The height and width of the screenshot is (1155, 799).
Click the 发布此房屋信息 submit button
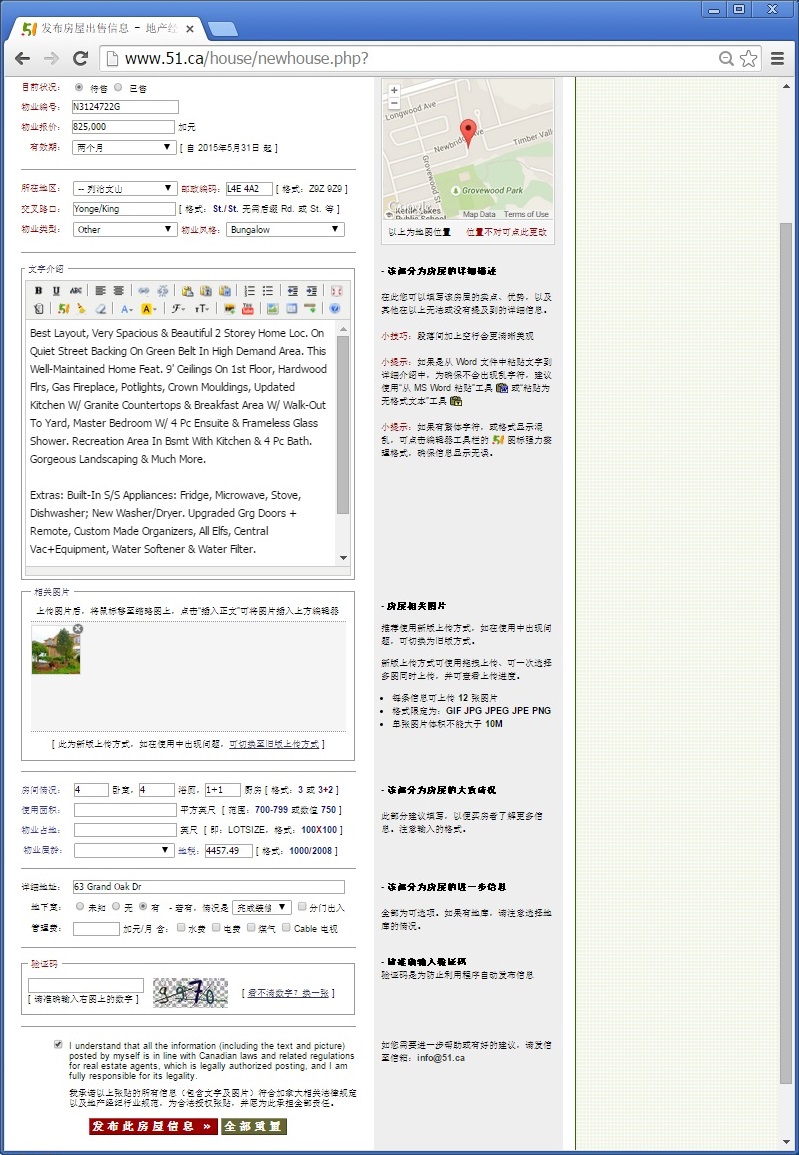click(x=152, y=1126)
